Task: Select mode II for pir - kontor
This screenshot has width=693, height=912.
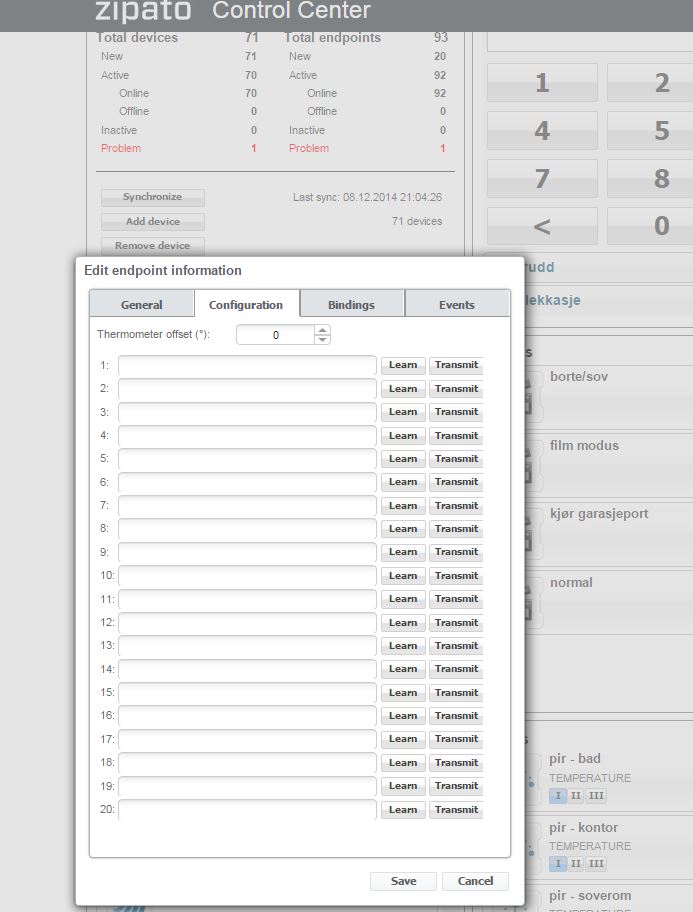Action: tap(576, 864)
